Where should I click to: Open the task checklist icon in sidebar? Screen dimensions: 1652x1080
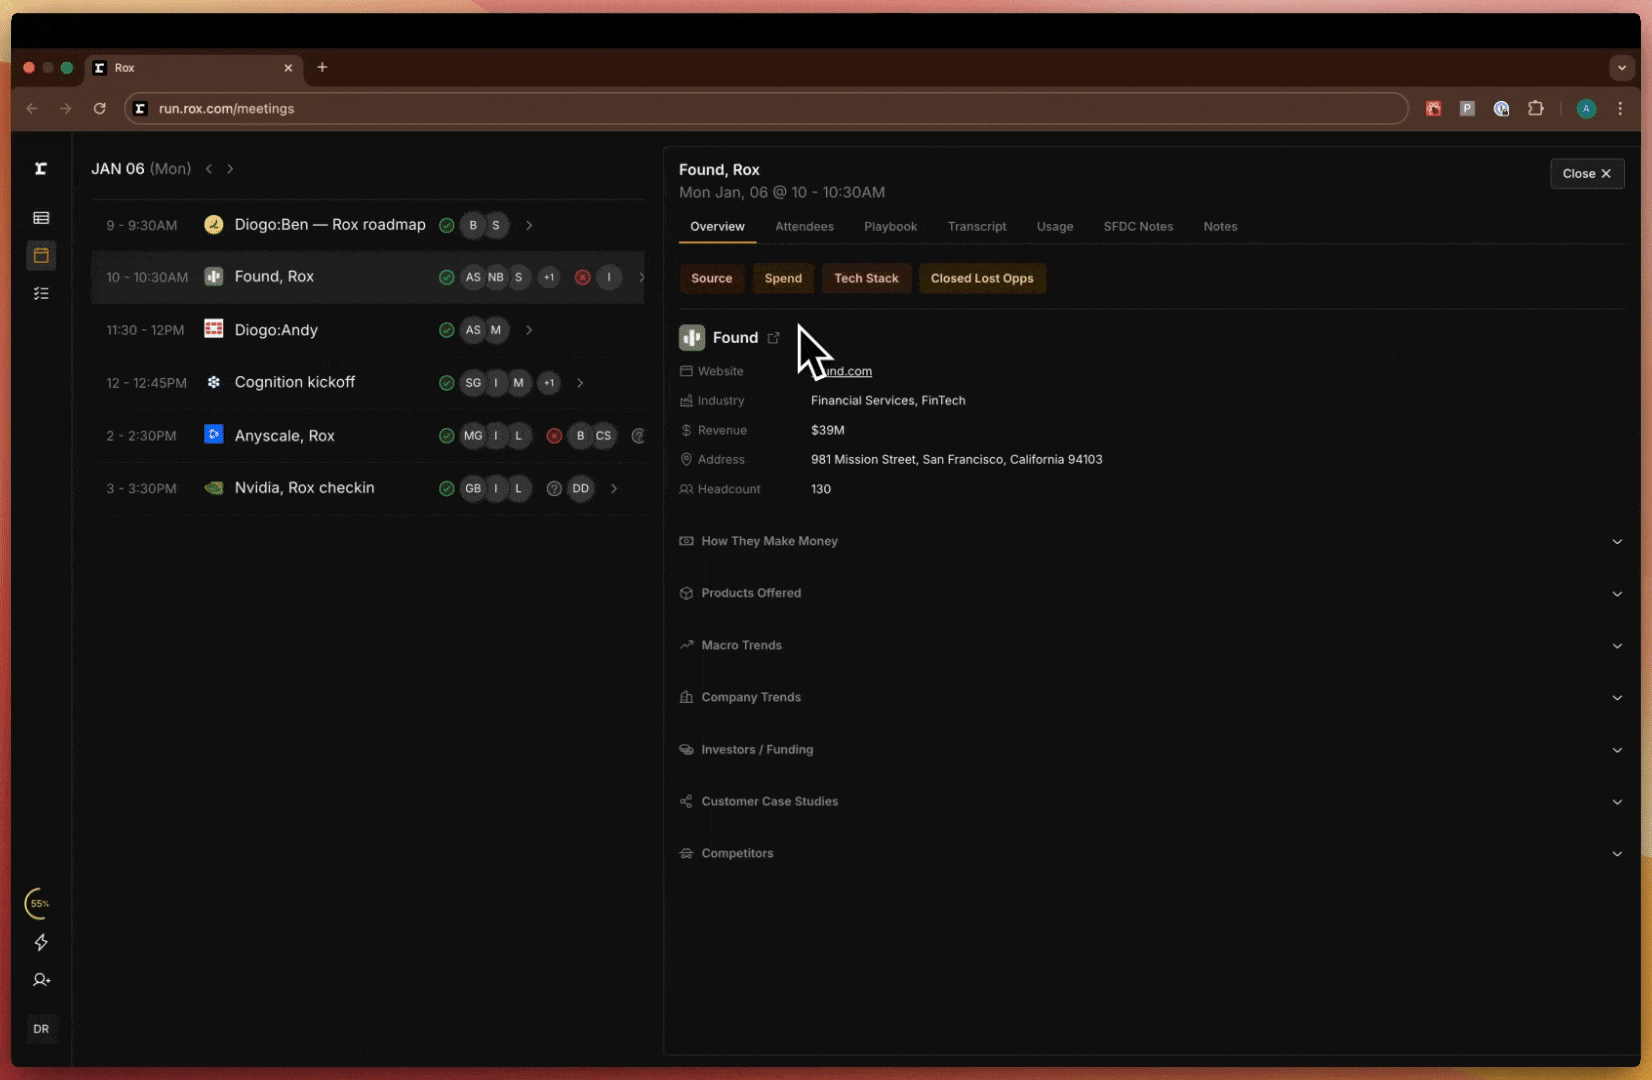pos(41,294)
